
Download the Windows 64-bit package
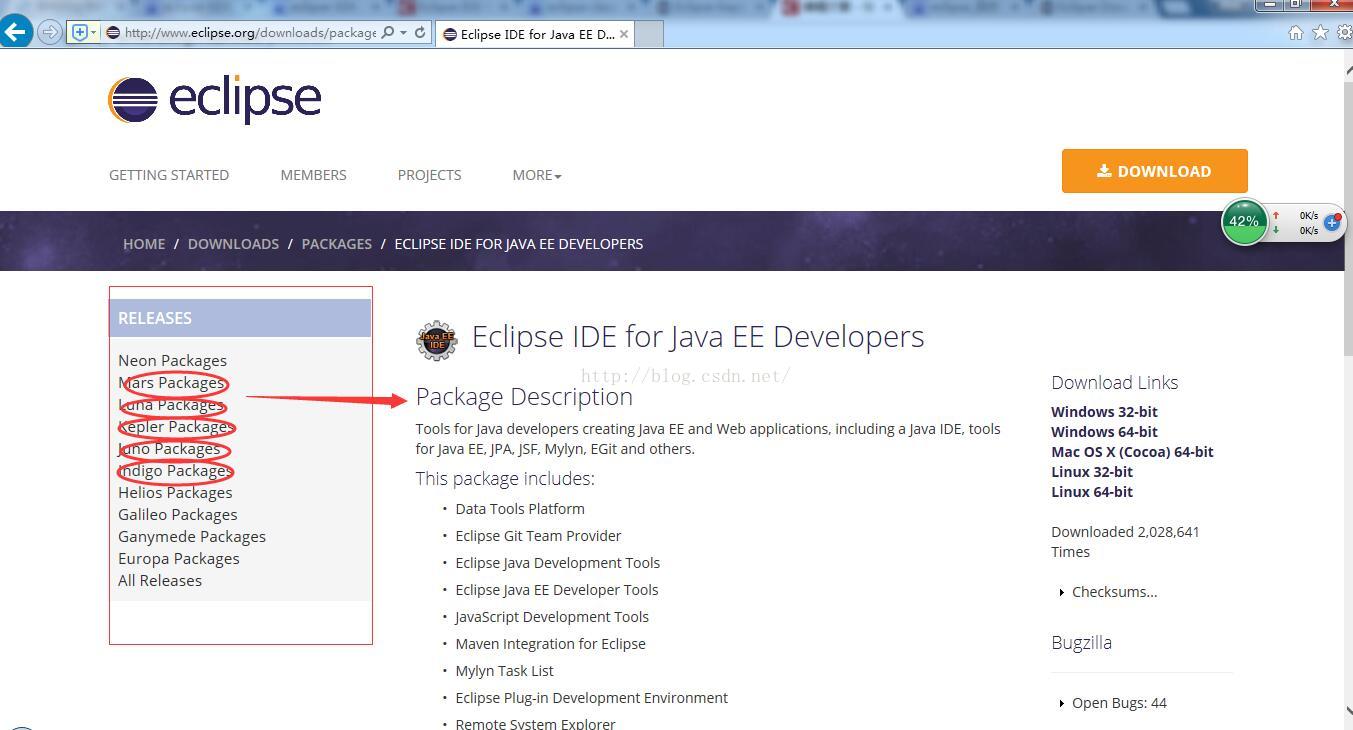[1104, 431]
